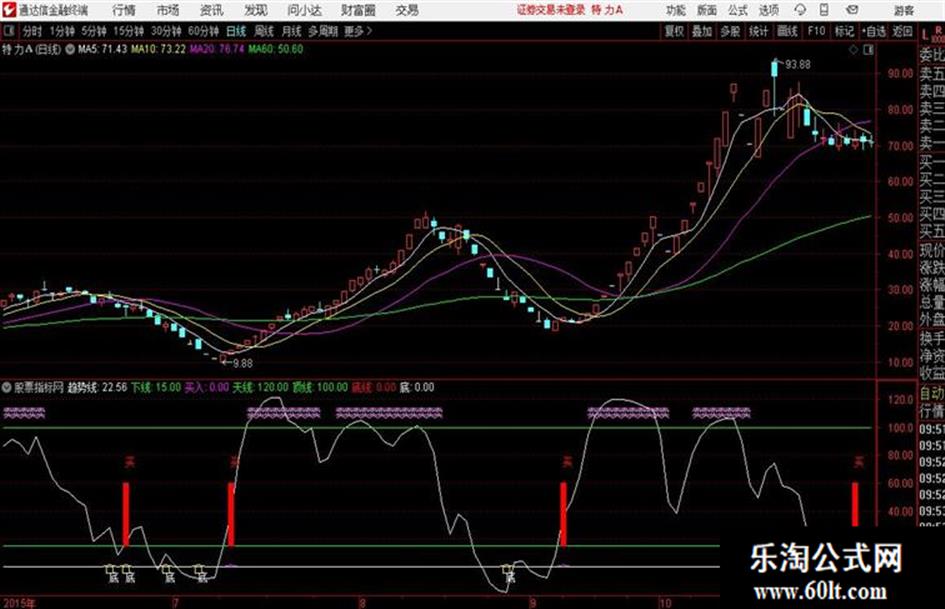Click the 93.88 high price label
This screenshot has height=609, width=945.
point(798,65)
